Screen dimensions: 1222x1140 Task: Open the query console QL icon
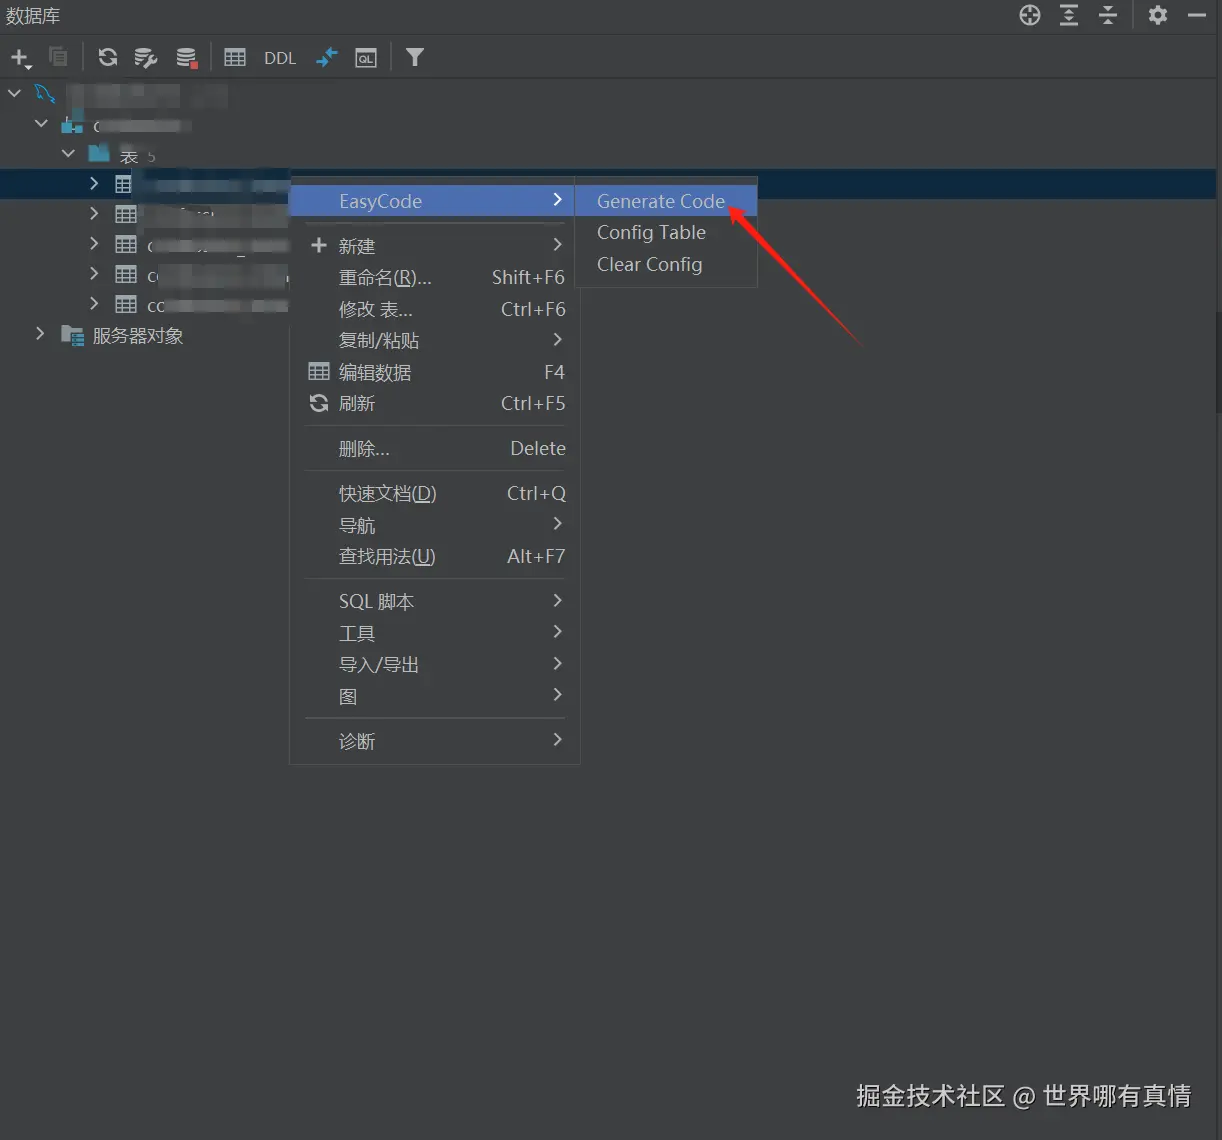366,57
